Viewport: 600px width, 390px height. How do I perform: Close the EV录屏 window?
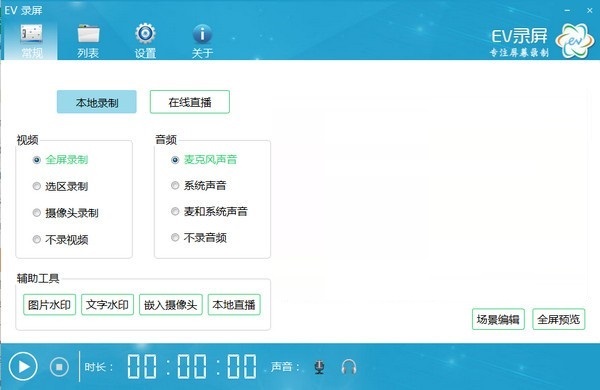[x=590, y=10]
